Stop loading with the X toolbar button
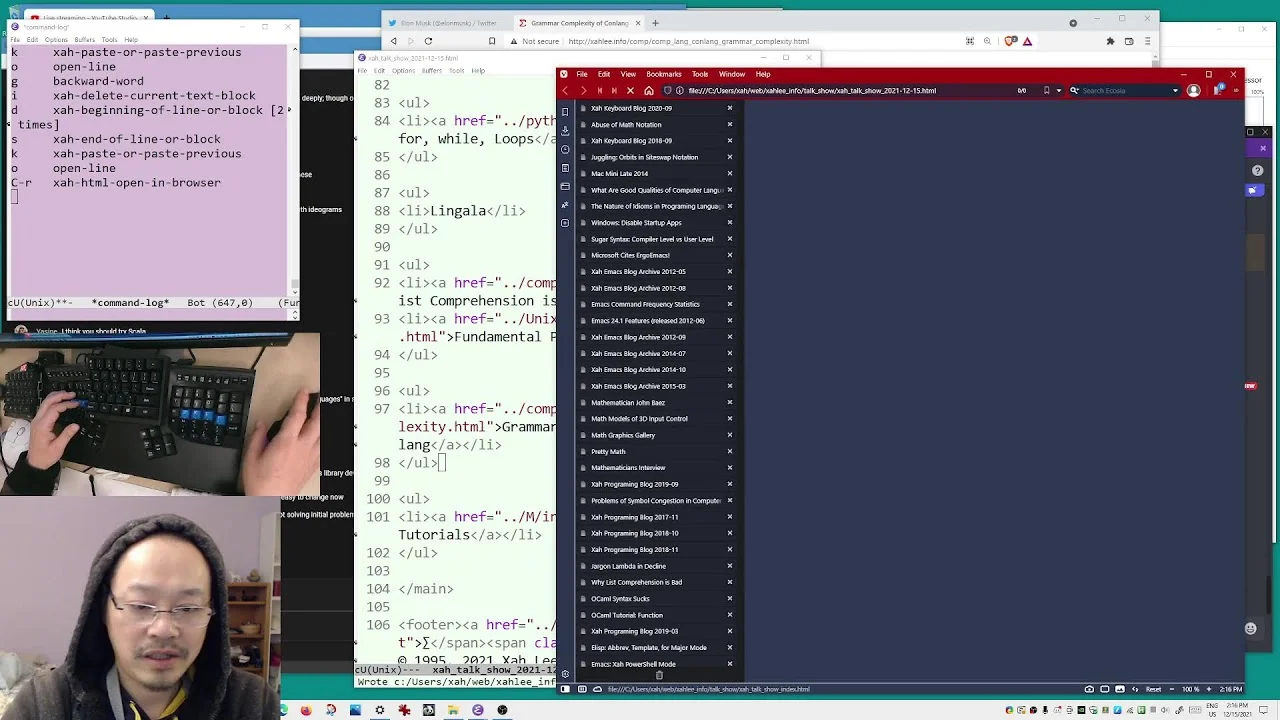This screenshot has height=720, width=1280. point(630,91)
